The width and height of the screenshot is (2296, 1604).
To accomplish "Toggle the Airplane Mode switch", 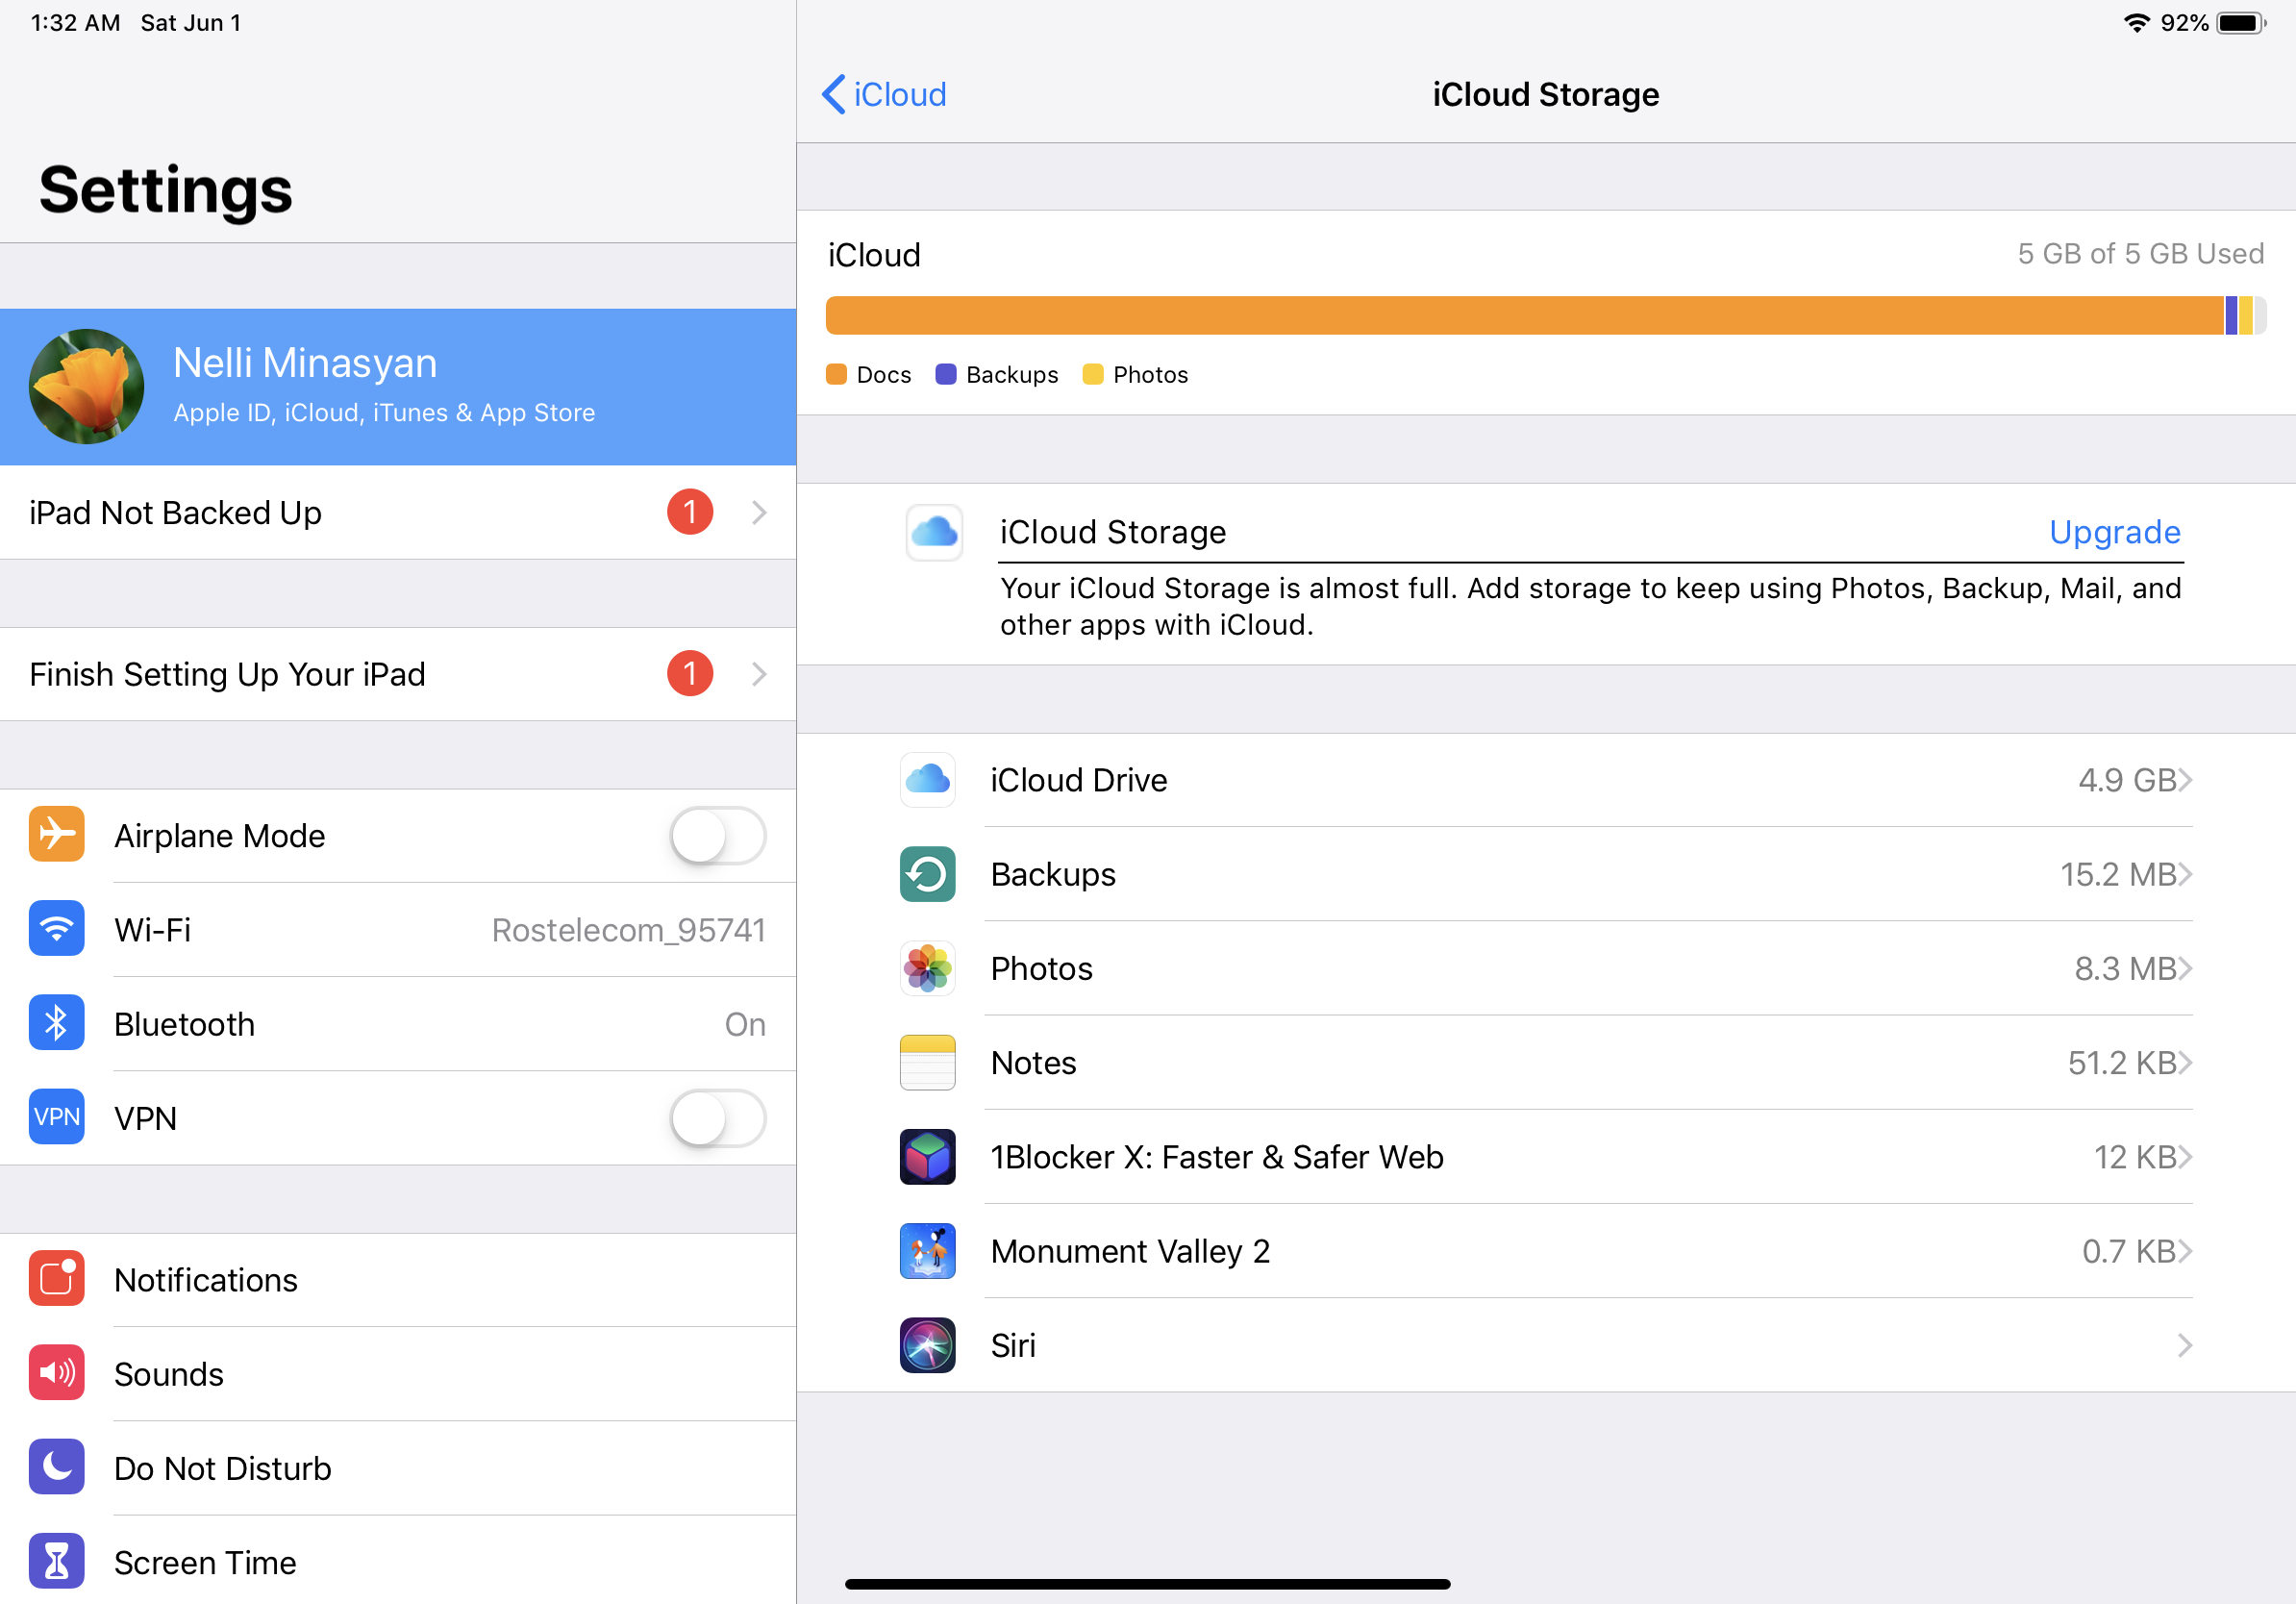I will (x=717, y=836).
